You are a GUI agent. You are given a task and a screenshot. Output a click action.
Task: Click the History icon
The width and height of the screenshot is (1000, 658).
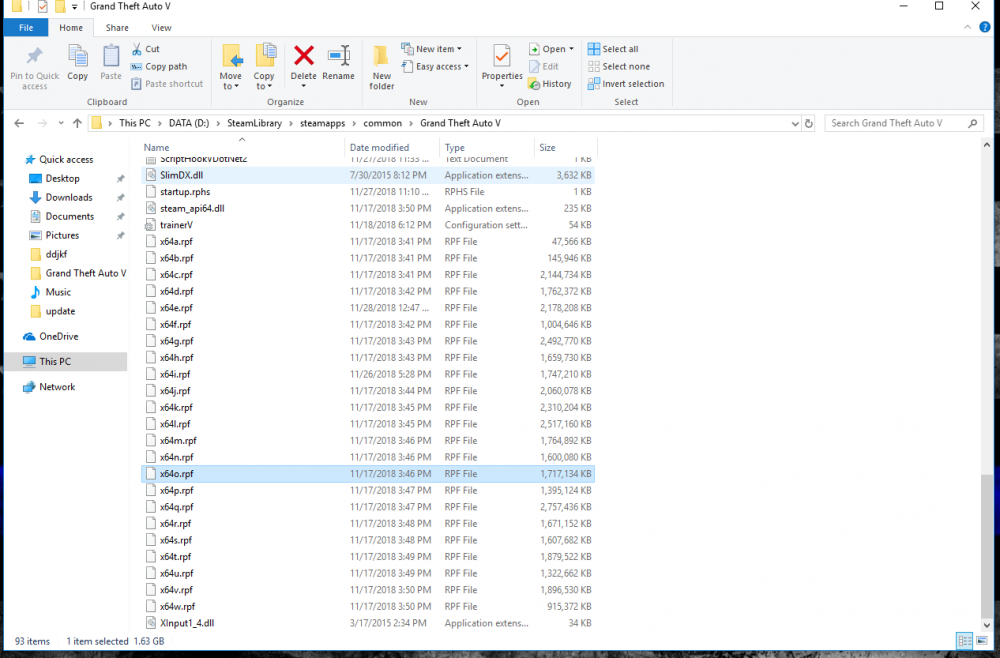(x=534, y=84)
